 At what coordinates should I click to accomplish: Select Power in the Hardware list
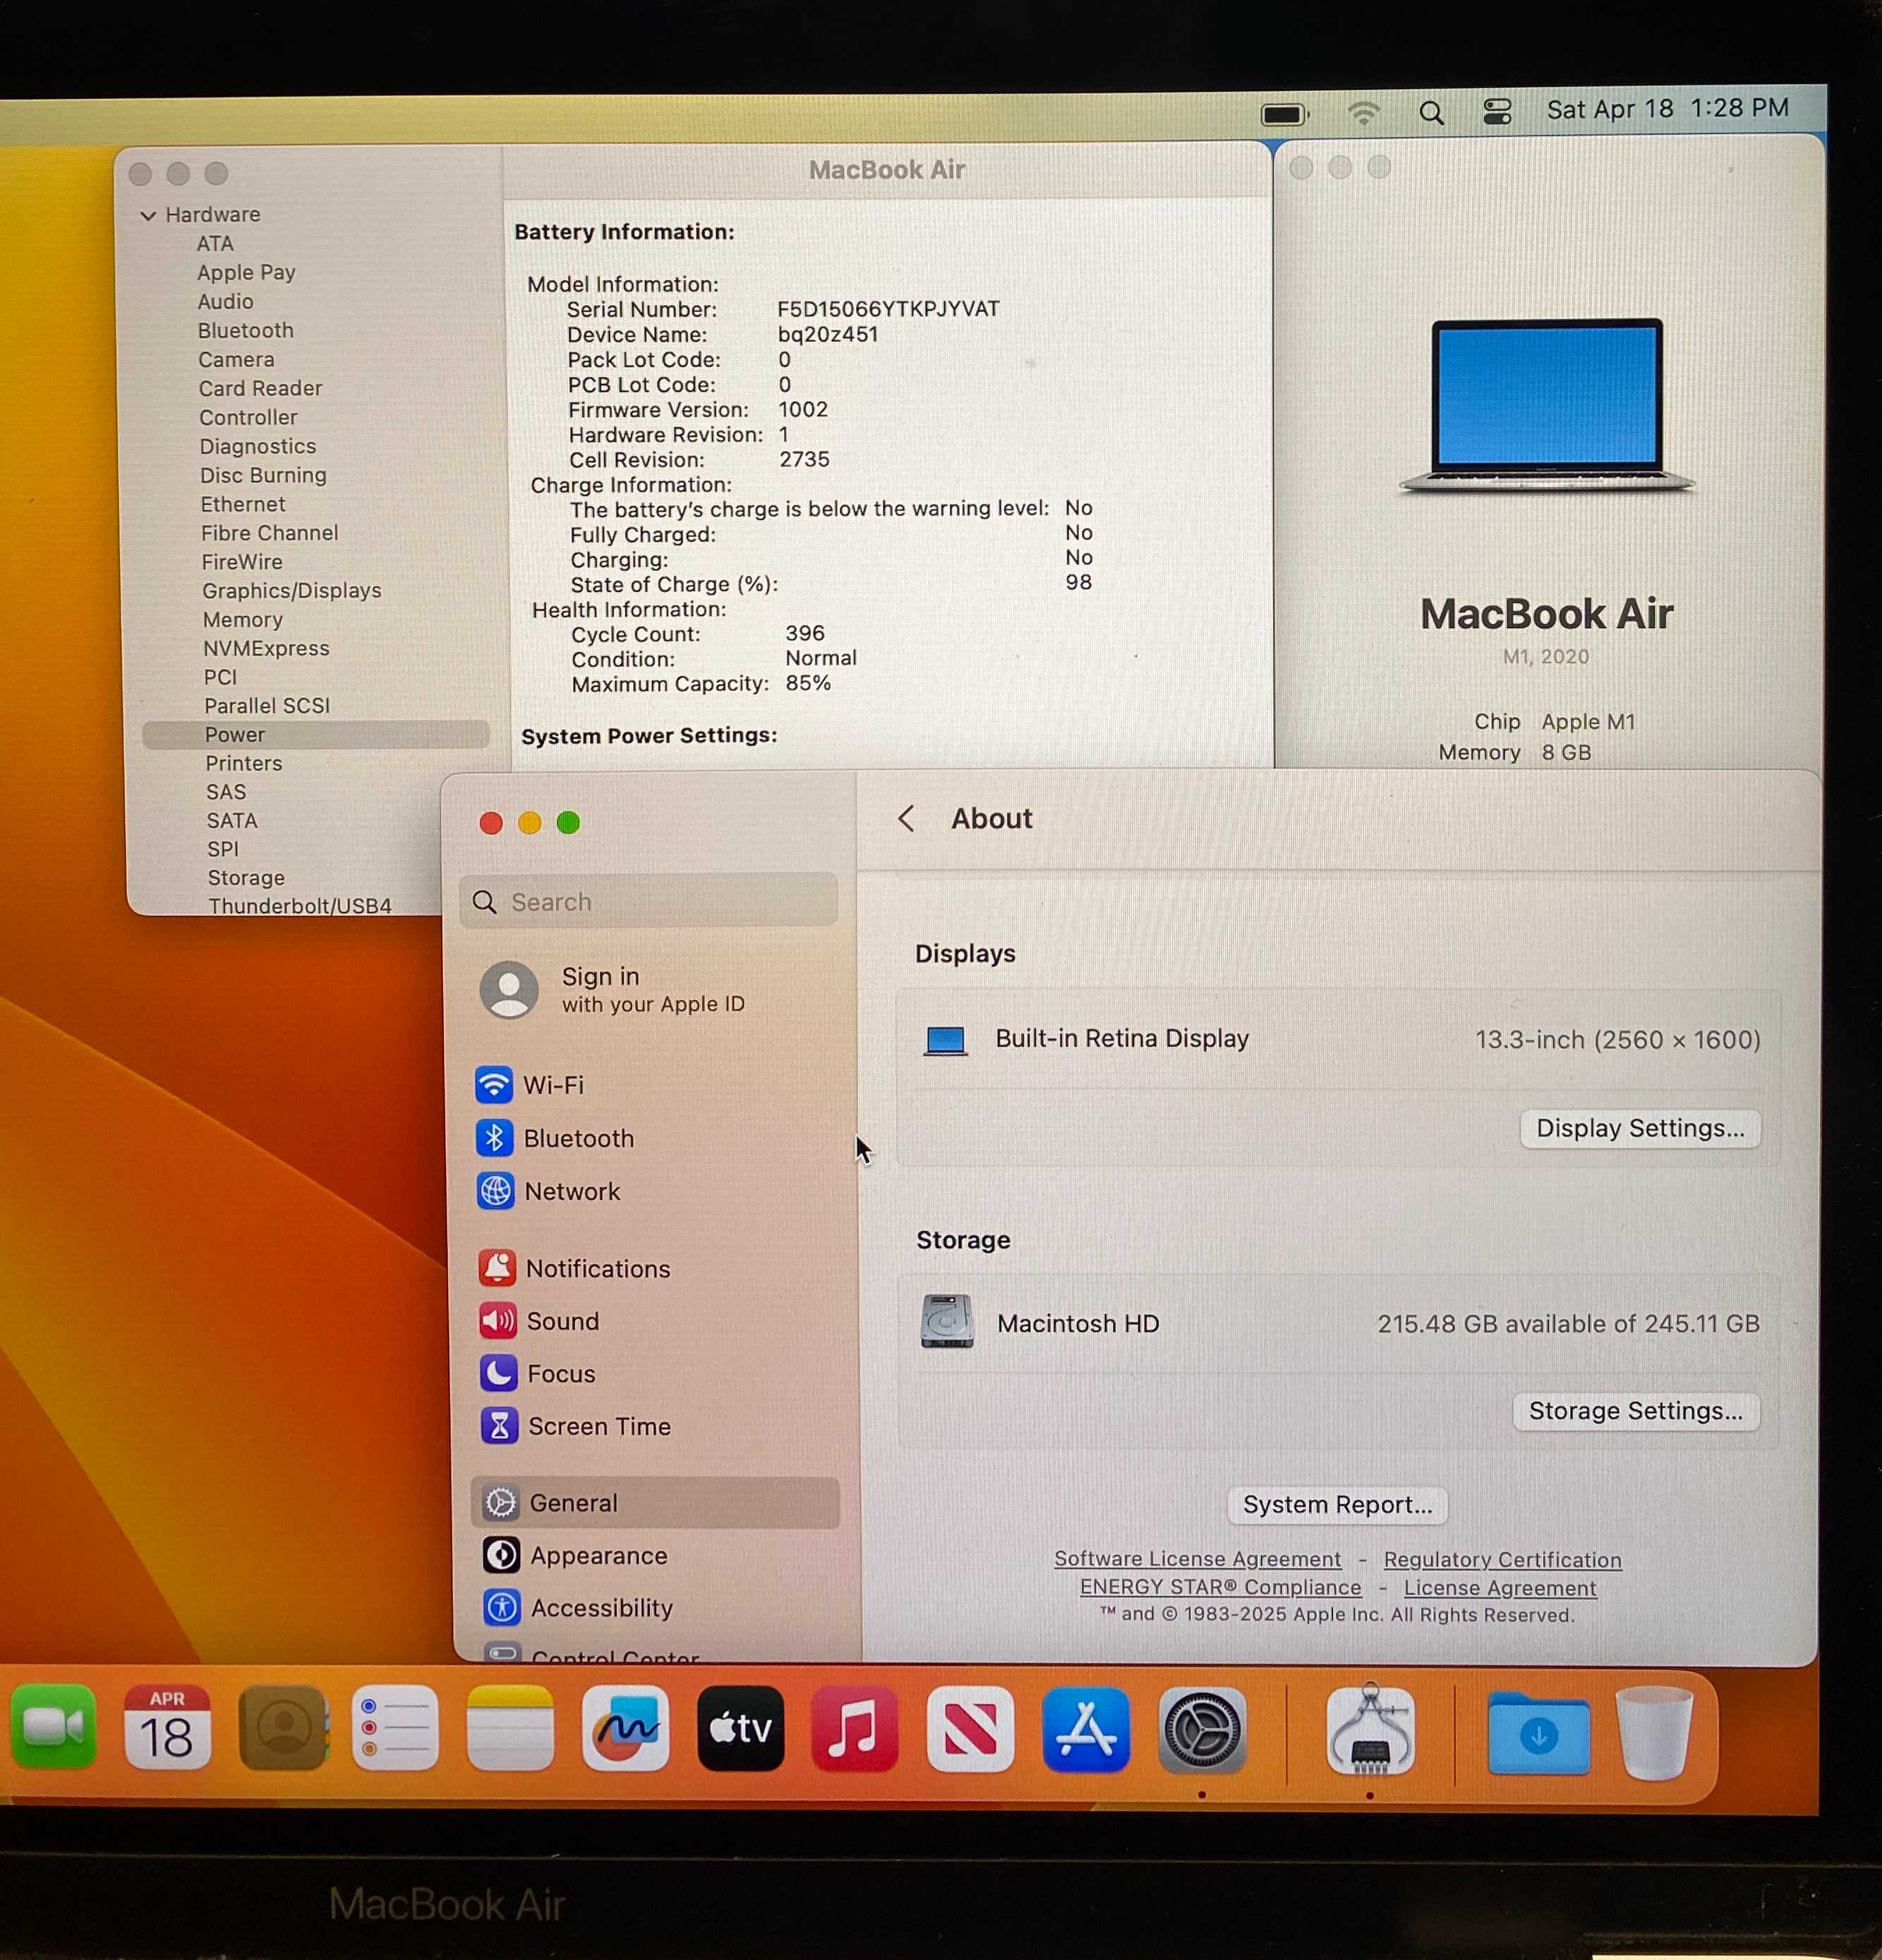pyautogui.click(x=316, y=735)
